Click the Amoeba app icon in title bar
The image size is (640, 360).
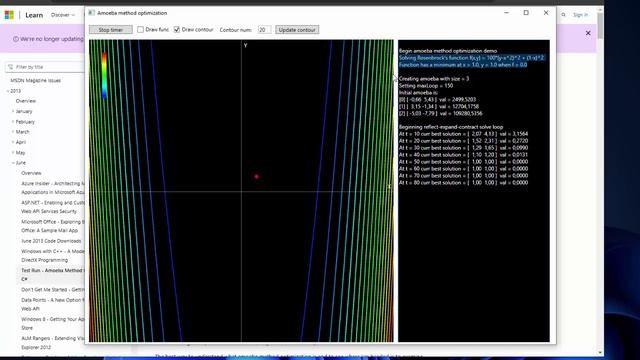pyautogui.click(x=92, y=13)
